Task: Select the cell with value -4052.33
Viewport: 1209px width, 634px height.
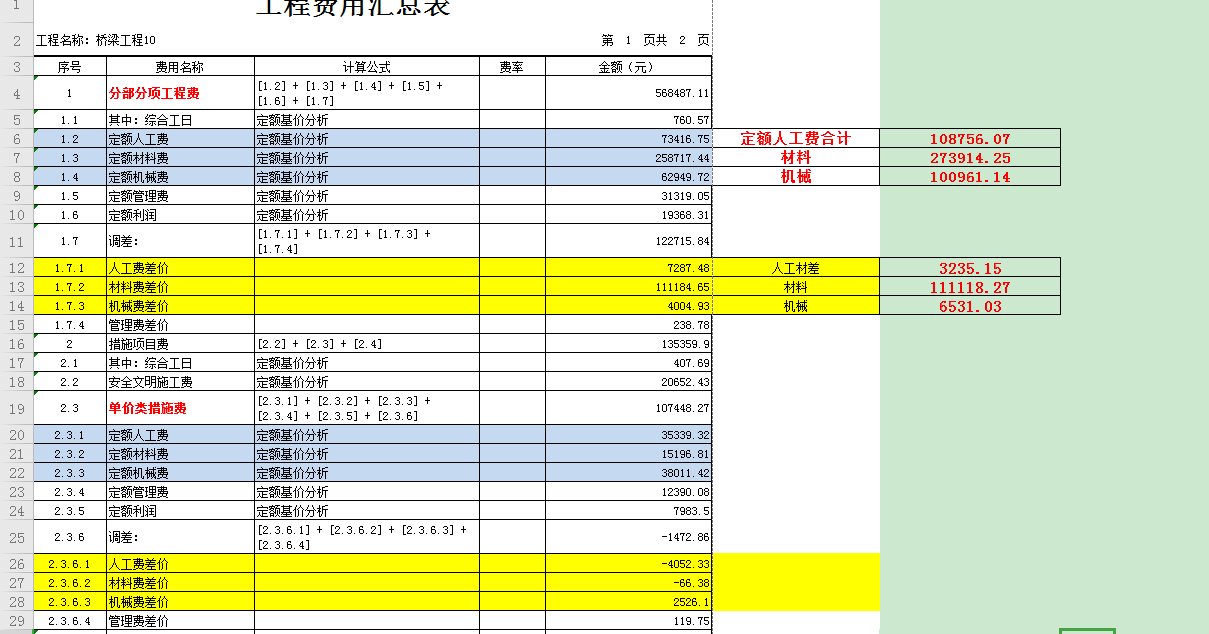Action: tap(628, 564)
